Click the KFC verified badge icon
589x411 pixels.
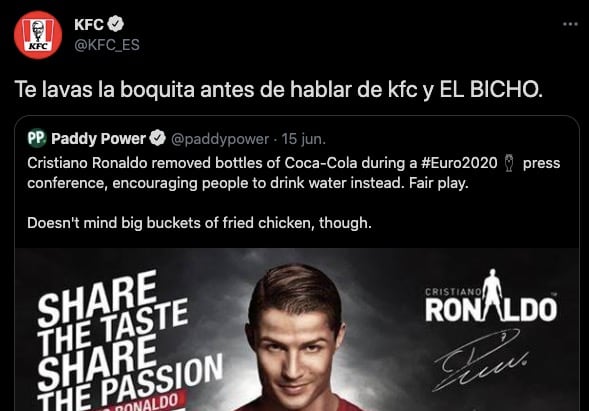pos(116,24)
